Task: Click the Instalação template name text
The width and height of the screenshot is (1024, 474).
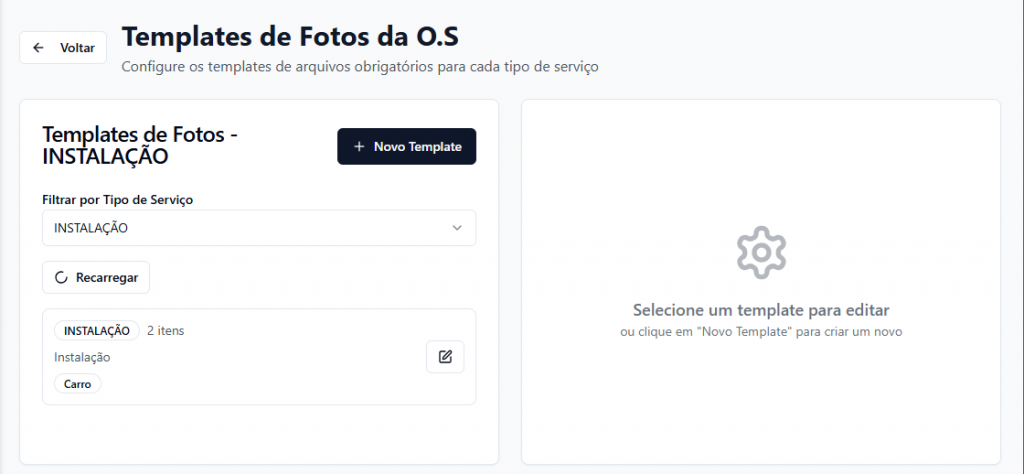Action: point(82,357)
